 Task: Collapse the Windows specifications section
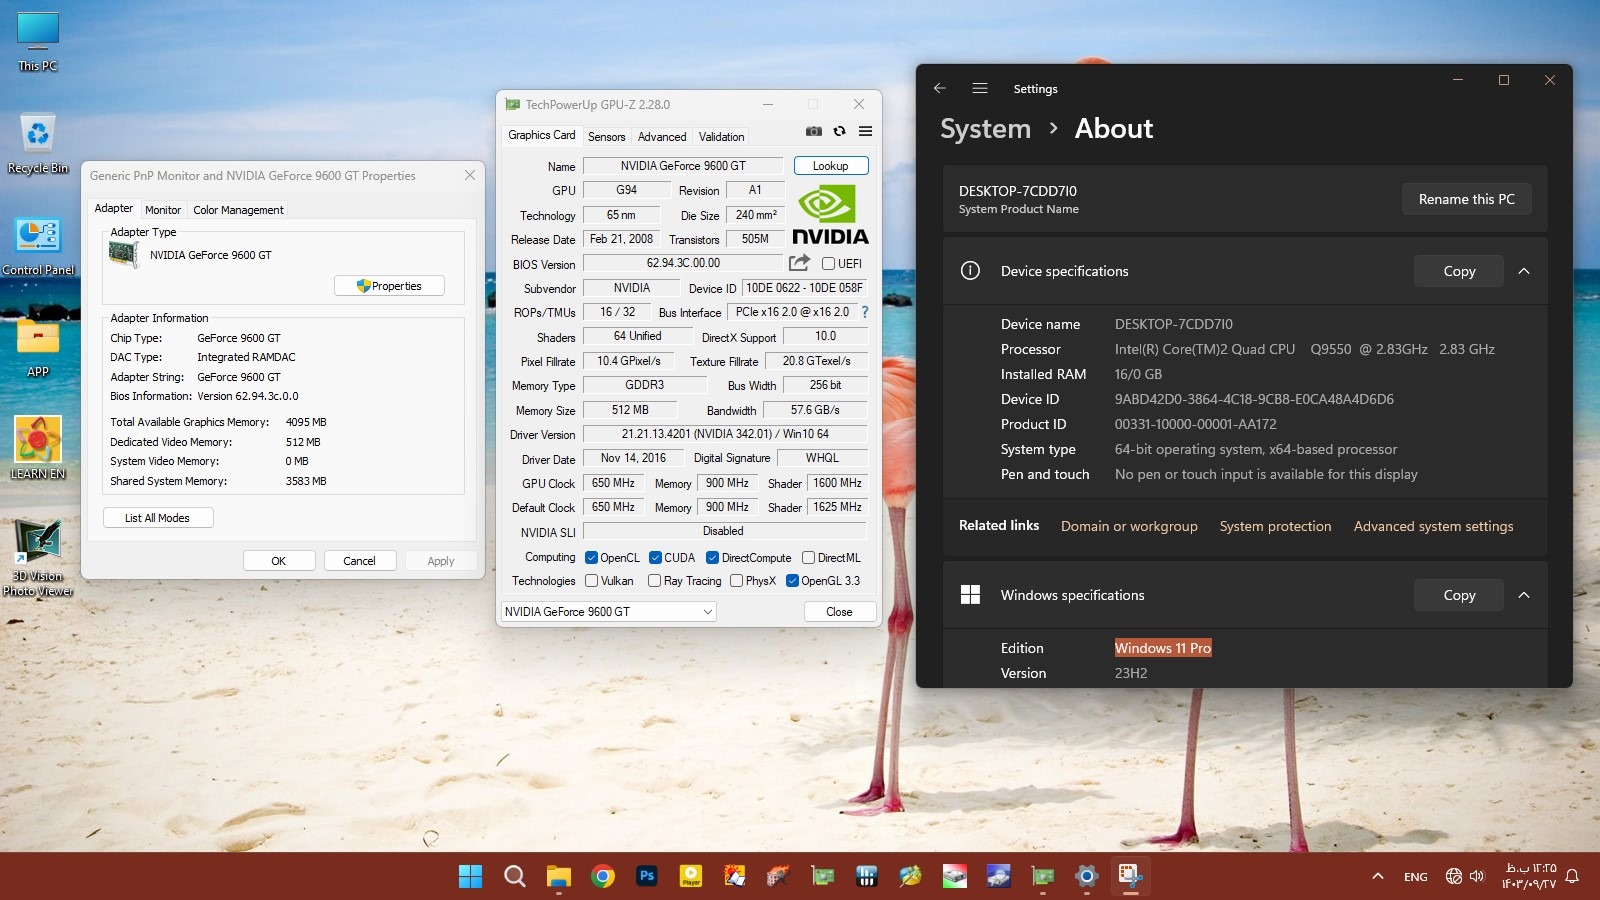click(1524, 595)
